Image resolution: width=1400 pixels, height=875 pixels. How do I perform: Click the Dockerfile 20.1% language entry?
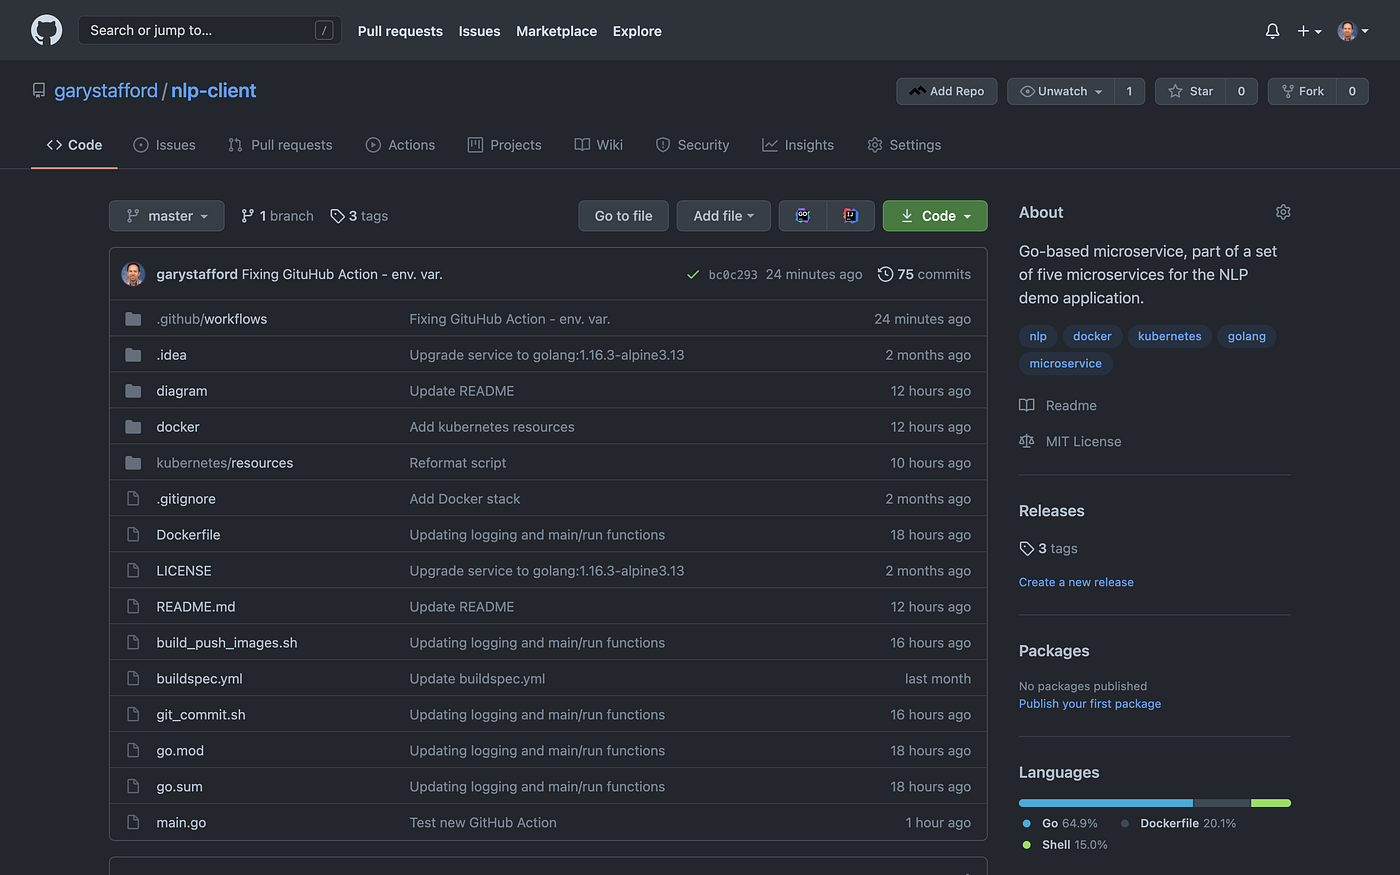1178,823
